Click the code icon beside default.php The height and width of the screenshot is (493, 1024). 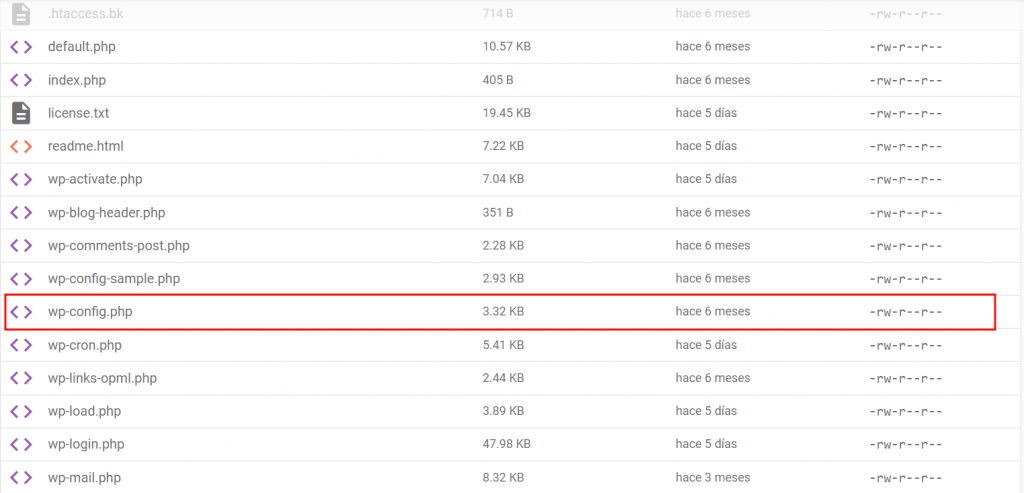(x=21, y=47)
